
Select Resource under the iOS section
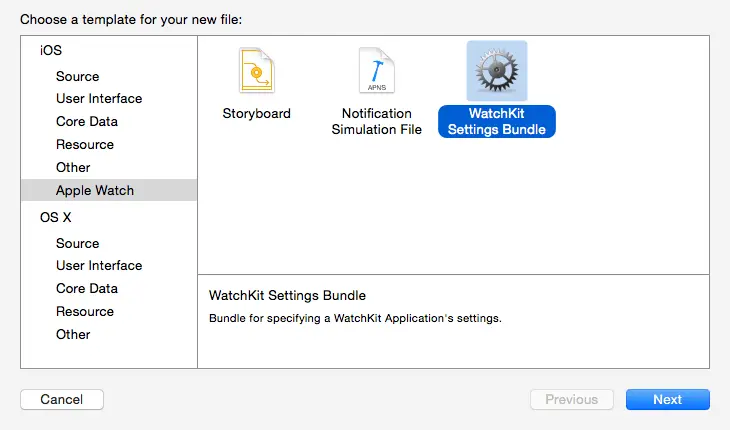(85, 145)
